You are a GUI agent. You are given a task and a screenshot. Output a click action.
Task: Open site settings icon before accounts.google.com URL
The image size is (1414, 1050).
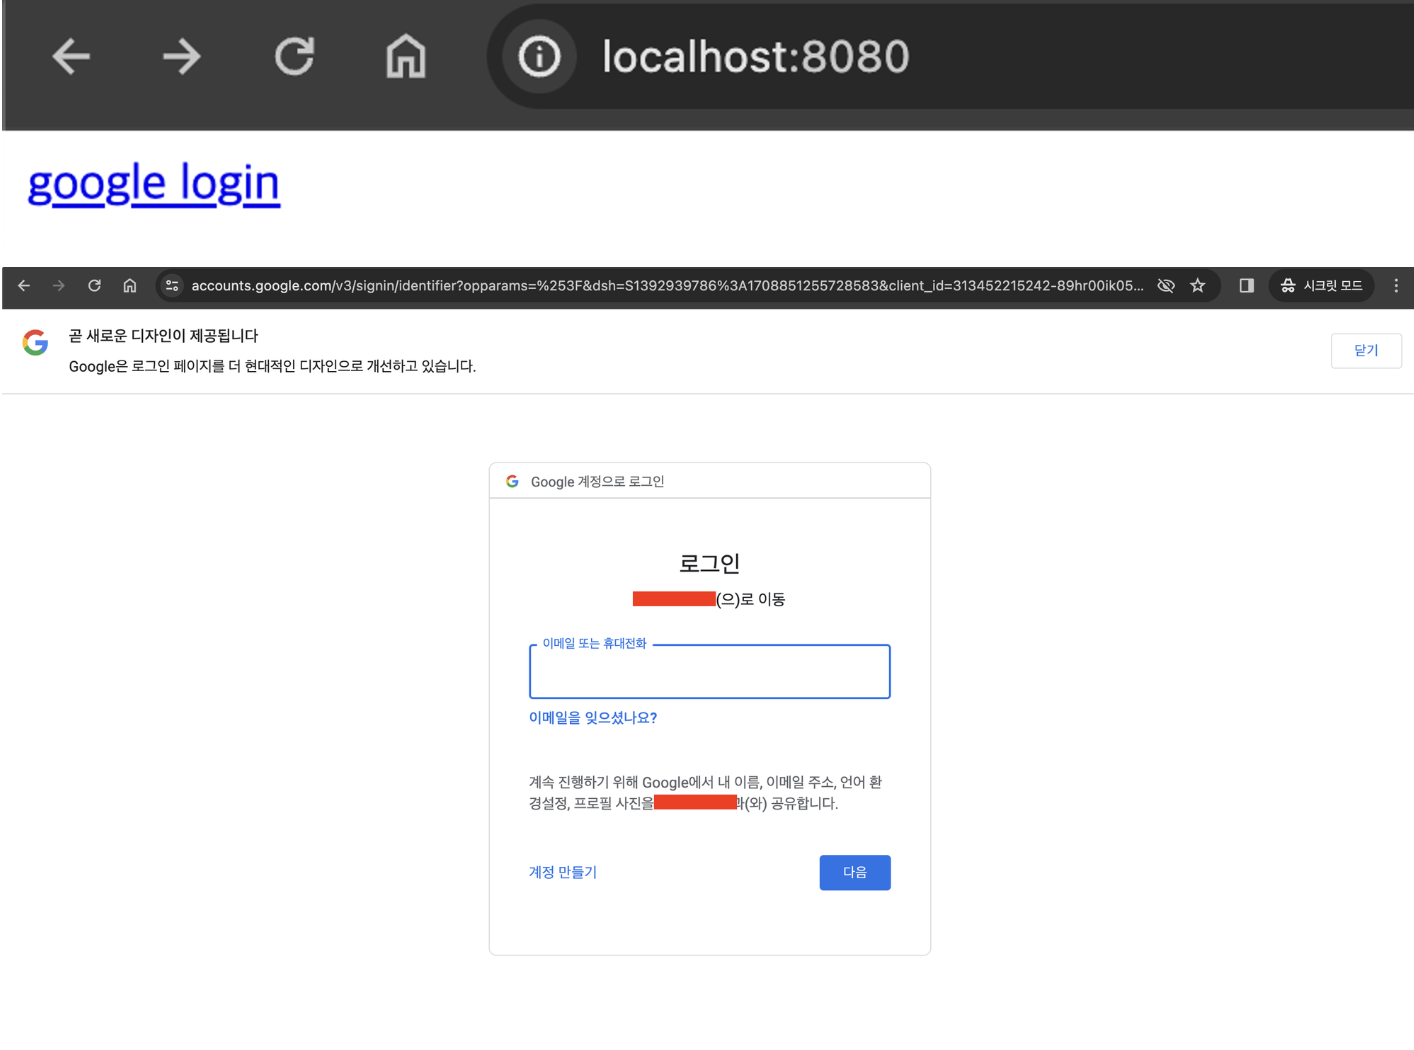tap(172, 286)
